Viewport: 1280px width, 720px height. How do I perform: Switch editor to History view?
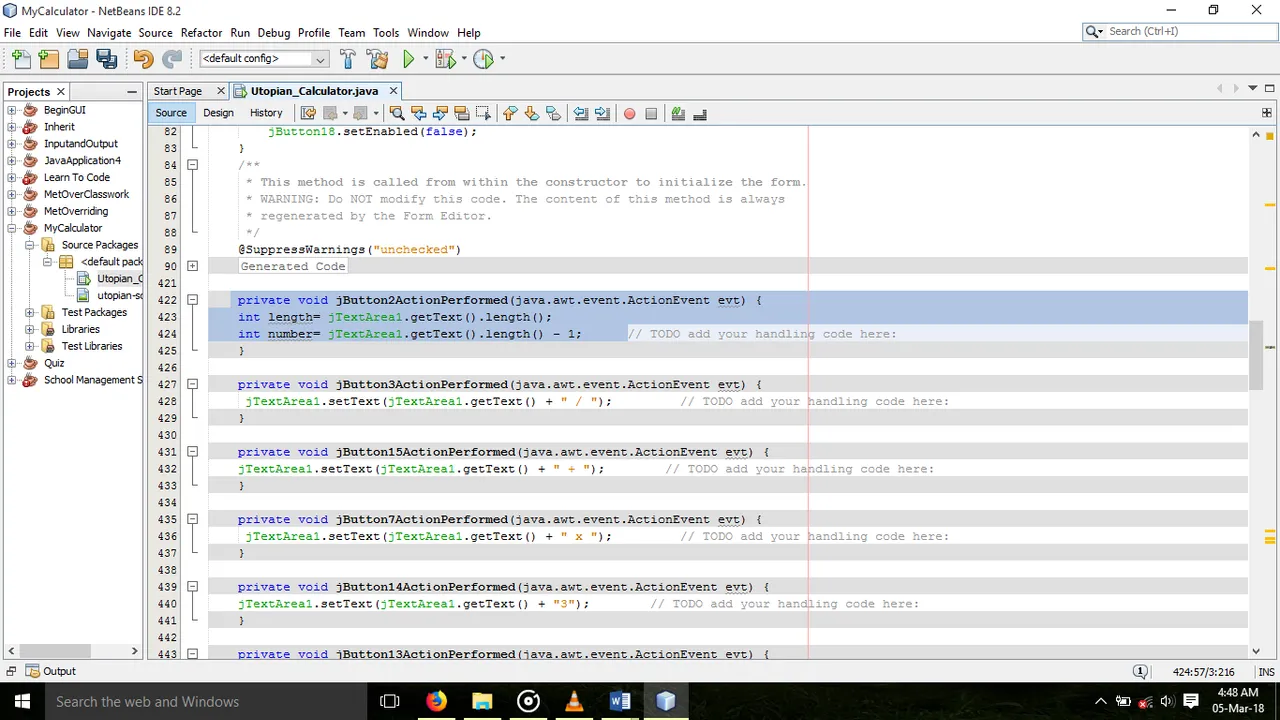266,113
